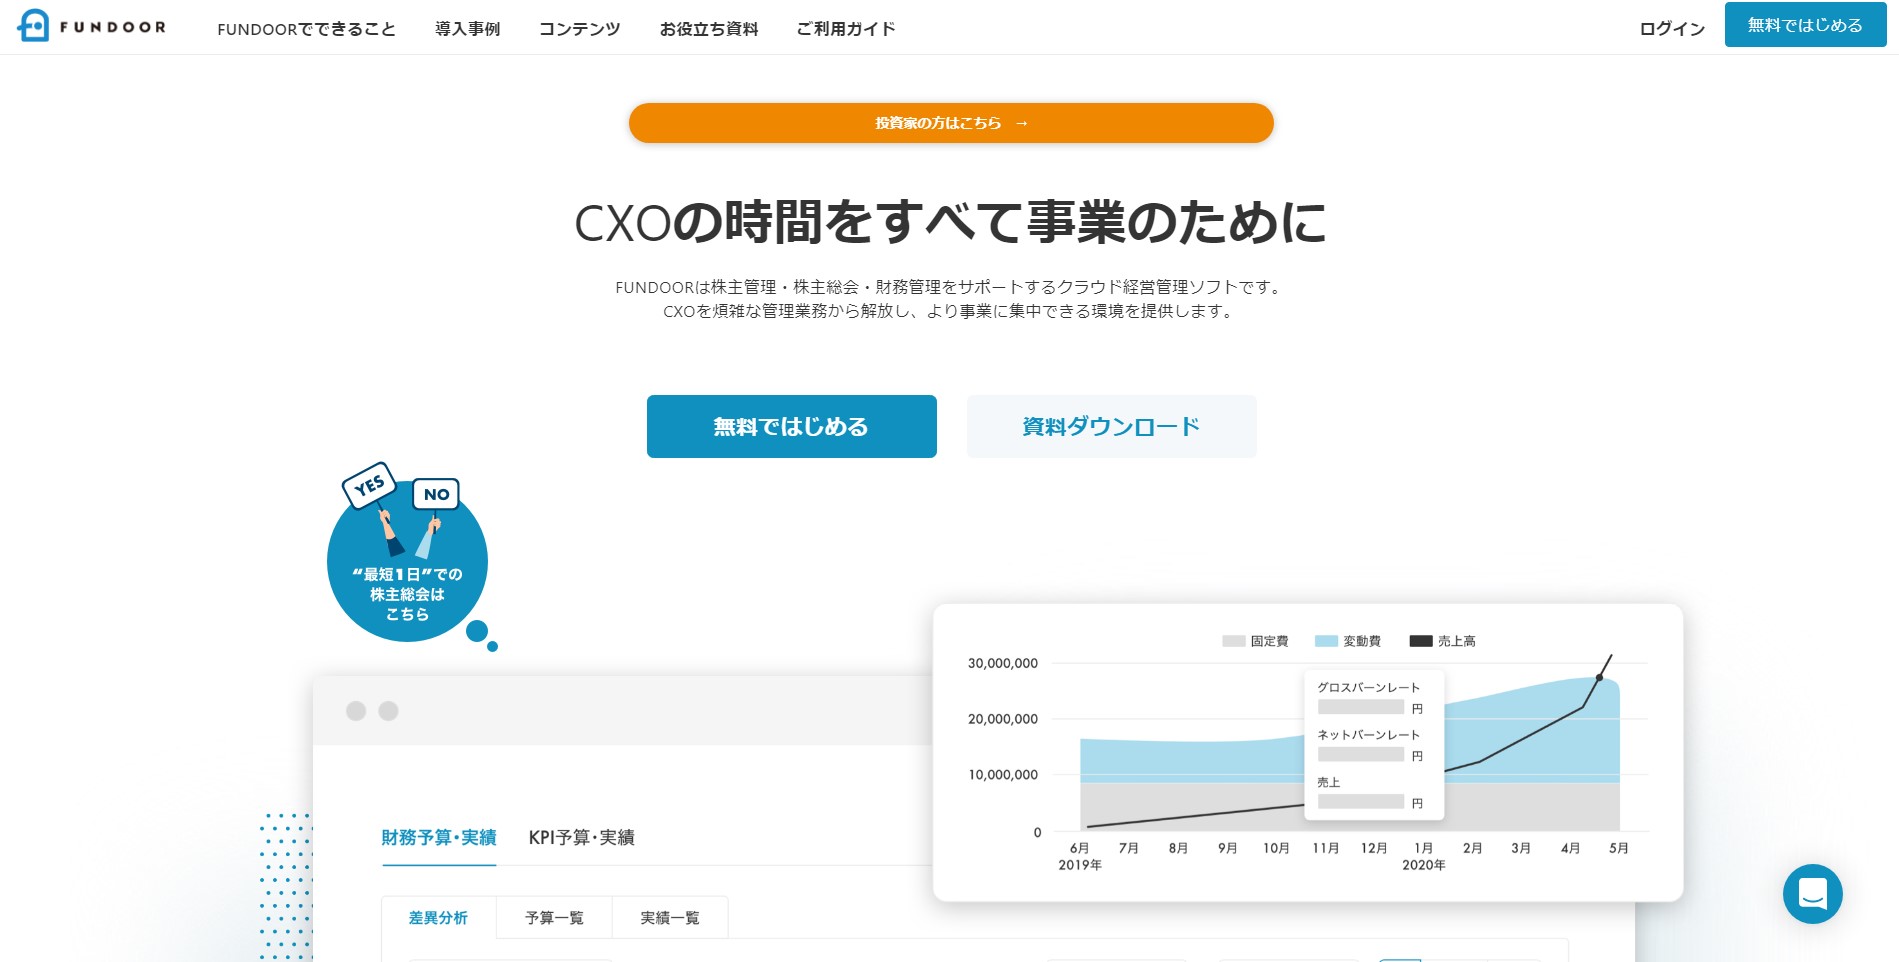Click the 固定費 legend marker
Image resolution: width=1899 pixels, height=962 pixels.
(1233, 641)
